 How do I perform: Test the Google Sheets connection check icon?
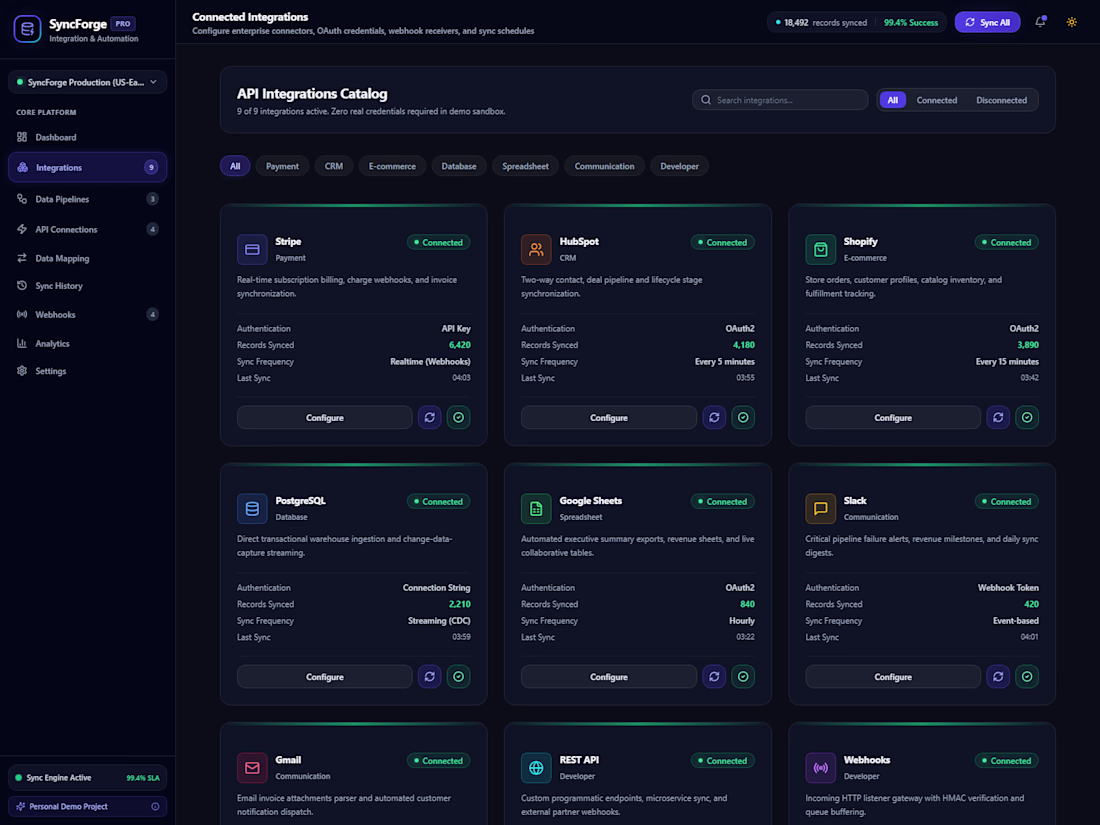coord(743,677)
